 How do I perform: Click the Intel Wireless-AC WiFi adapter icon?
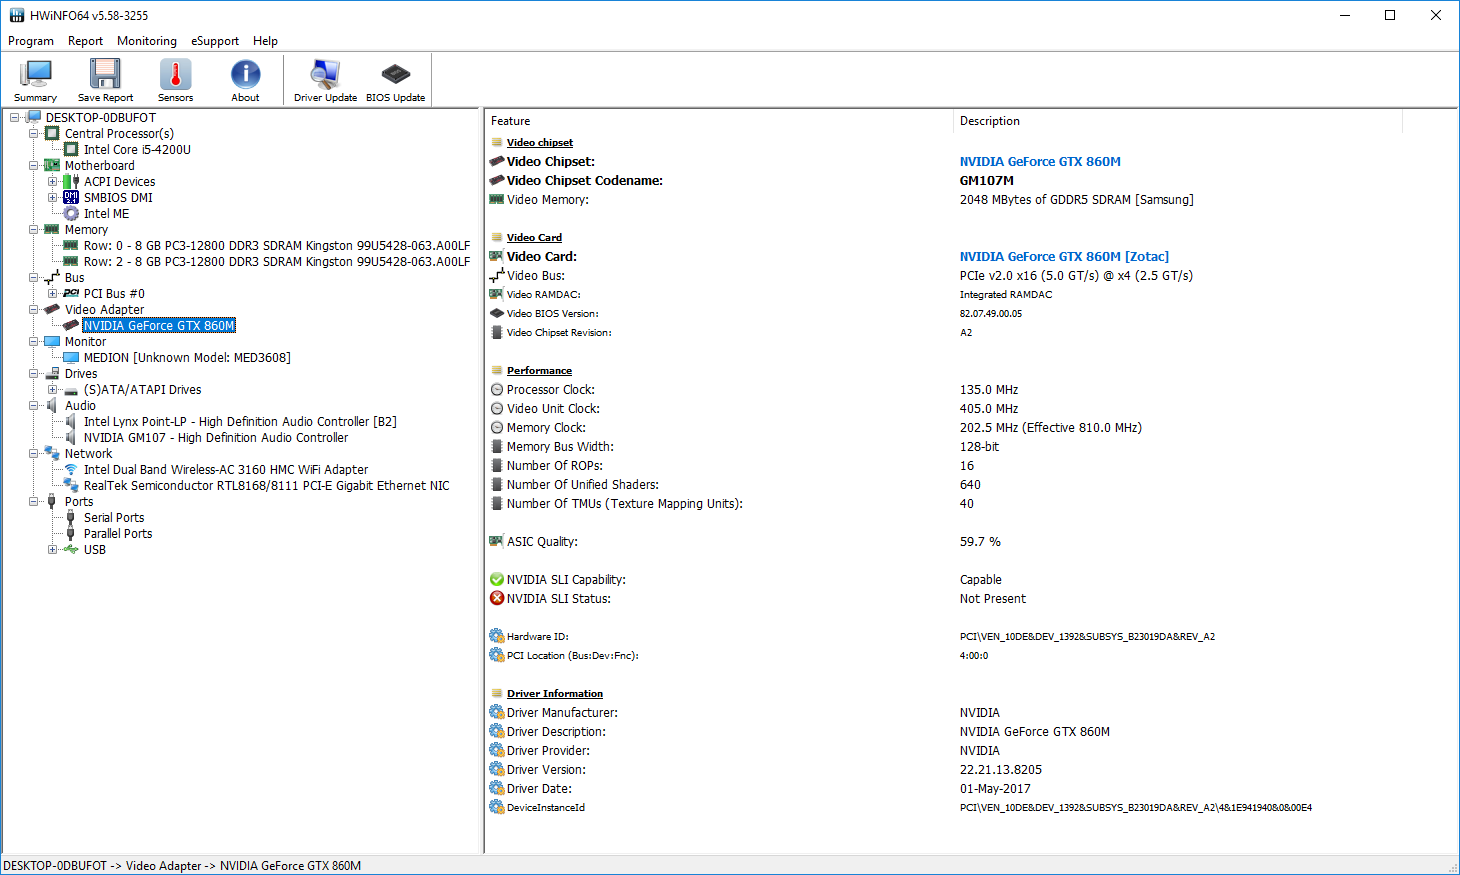pyautogui.click(x=71, y=469)
